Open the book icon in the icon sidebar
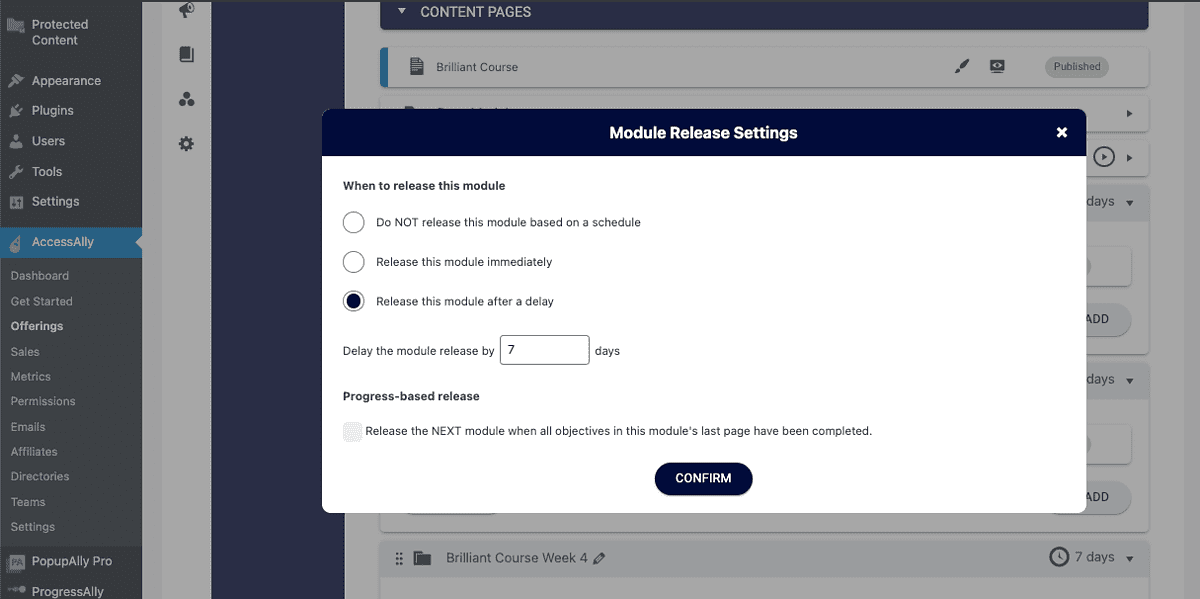The height and width of the screenshot is (599, 1200). (186, 54)
